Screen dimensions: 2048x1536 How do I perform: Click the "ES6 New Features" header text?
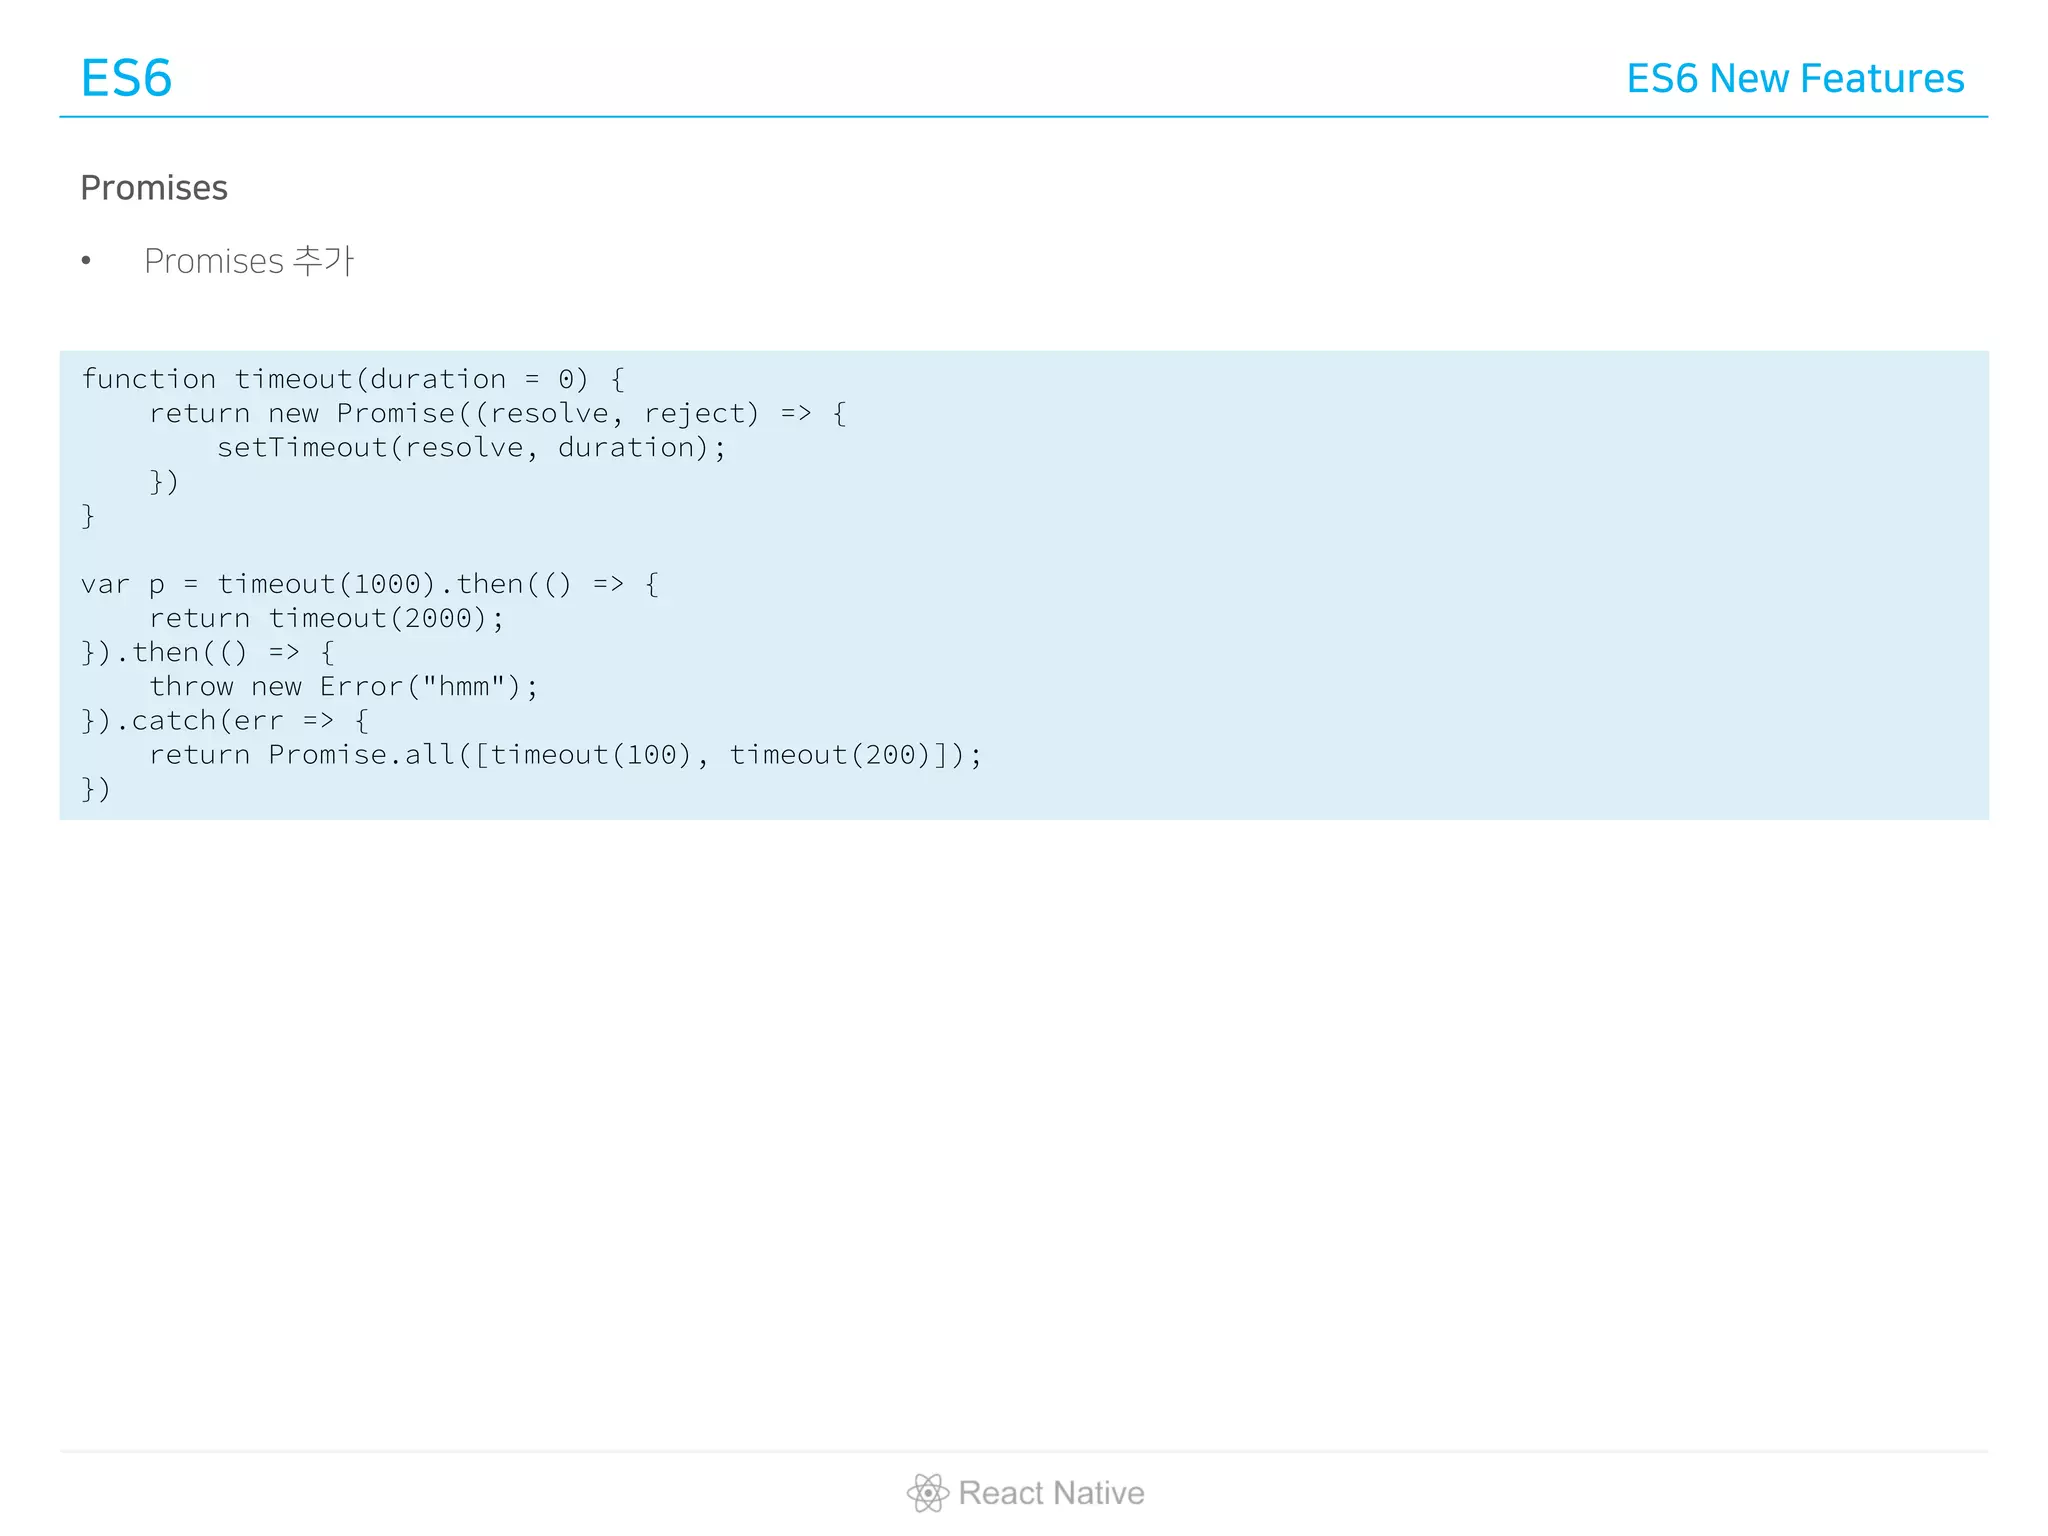tap(1795, 78)
